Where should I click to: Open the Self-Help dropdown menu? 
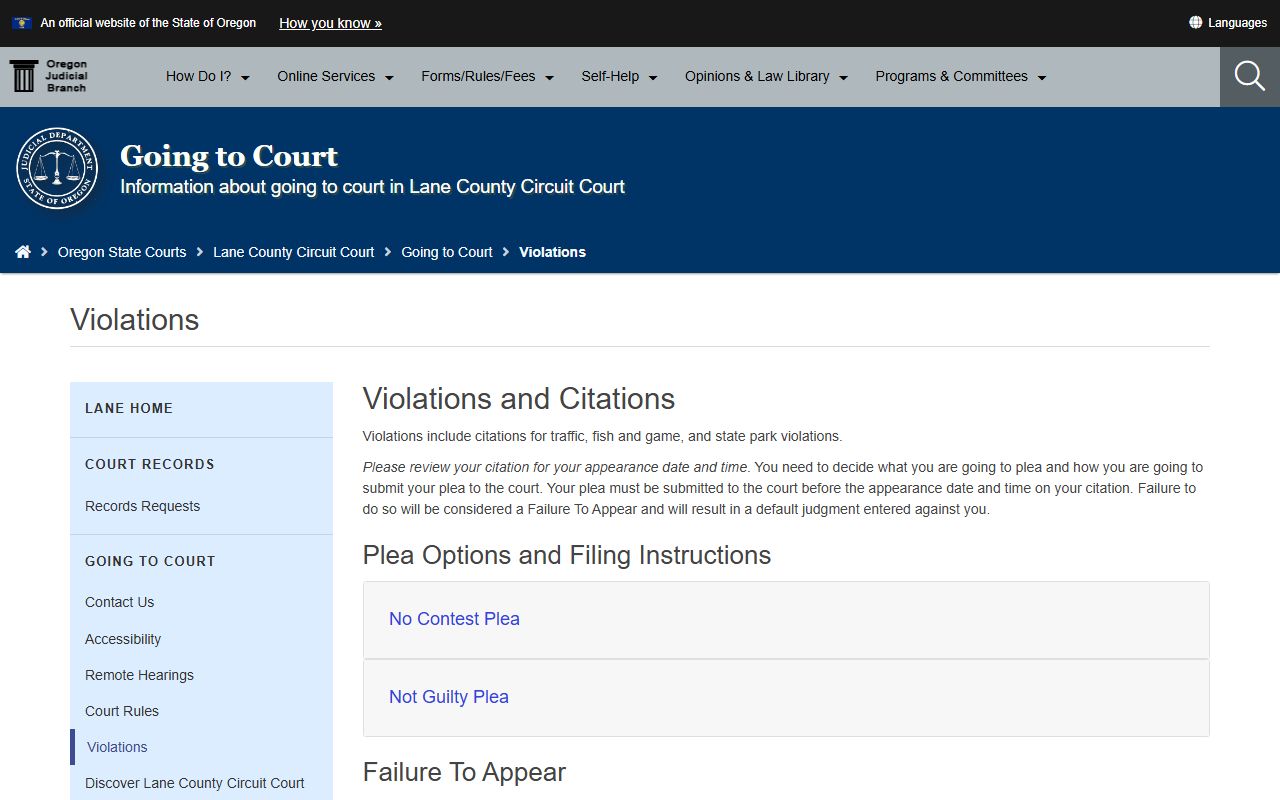coord(620,76)
